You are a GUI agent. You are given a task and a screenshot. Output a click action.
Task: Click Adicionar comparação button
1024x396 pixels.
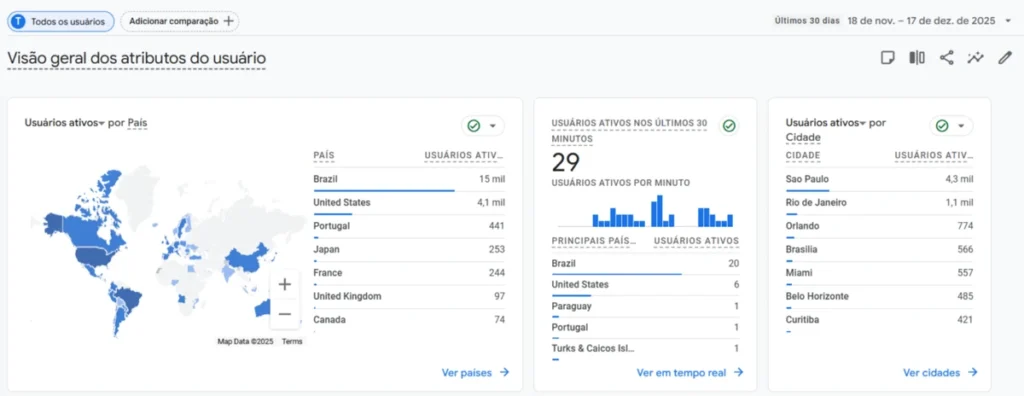(x=180, y=21)
